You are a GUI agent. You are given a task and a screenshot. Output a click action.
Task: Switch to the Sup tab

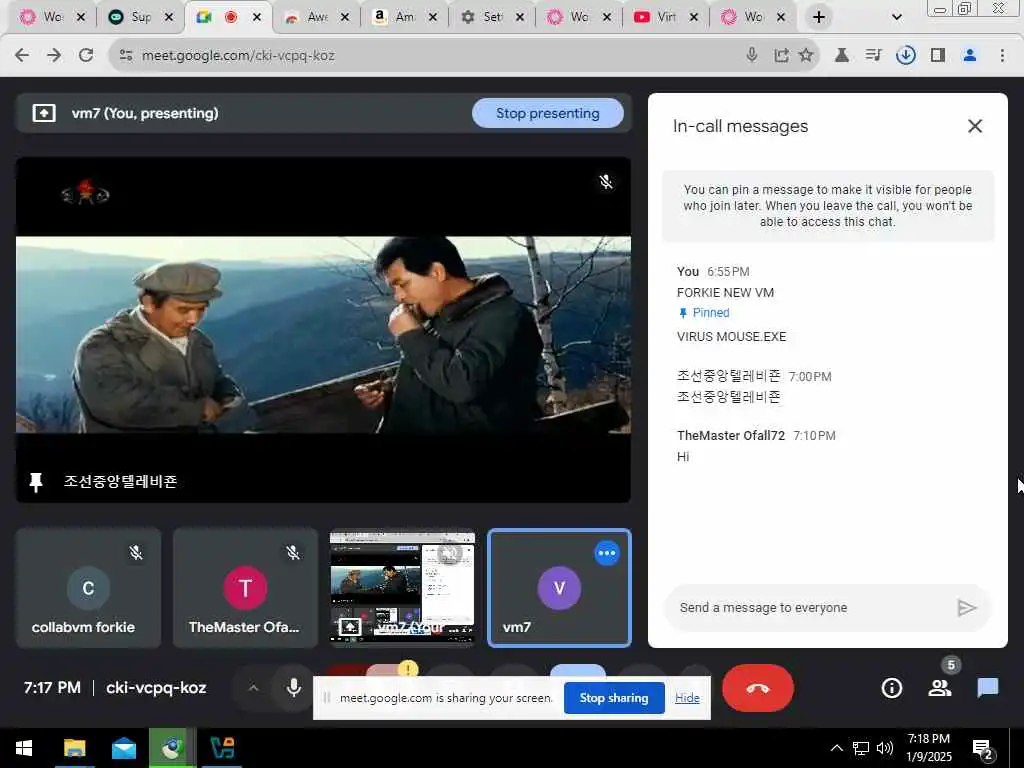click(131, 18)
